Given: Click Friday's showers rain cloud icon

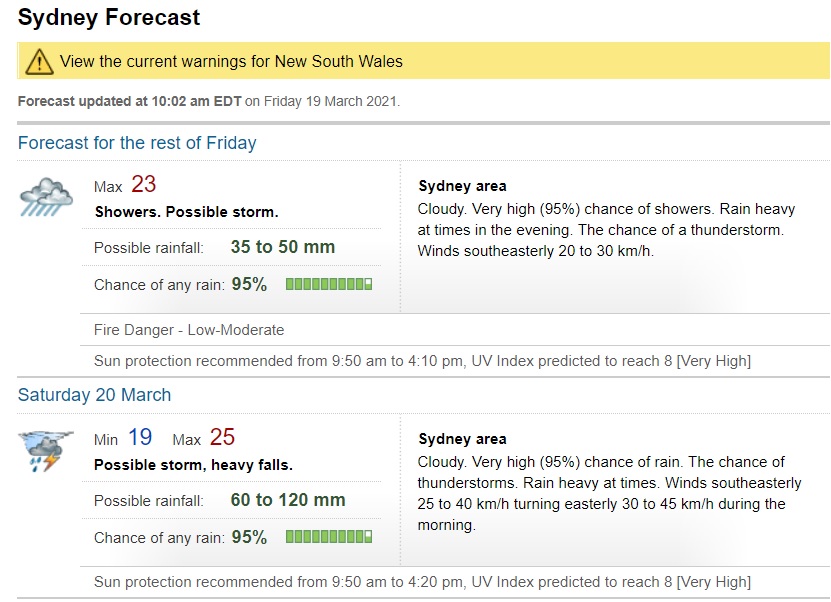Looking at the screenshot, I should (46, 197).
